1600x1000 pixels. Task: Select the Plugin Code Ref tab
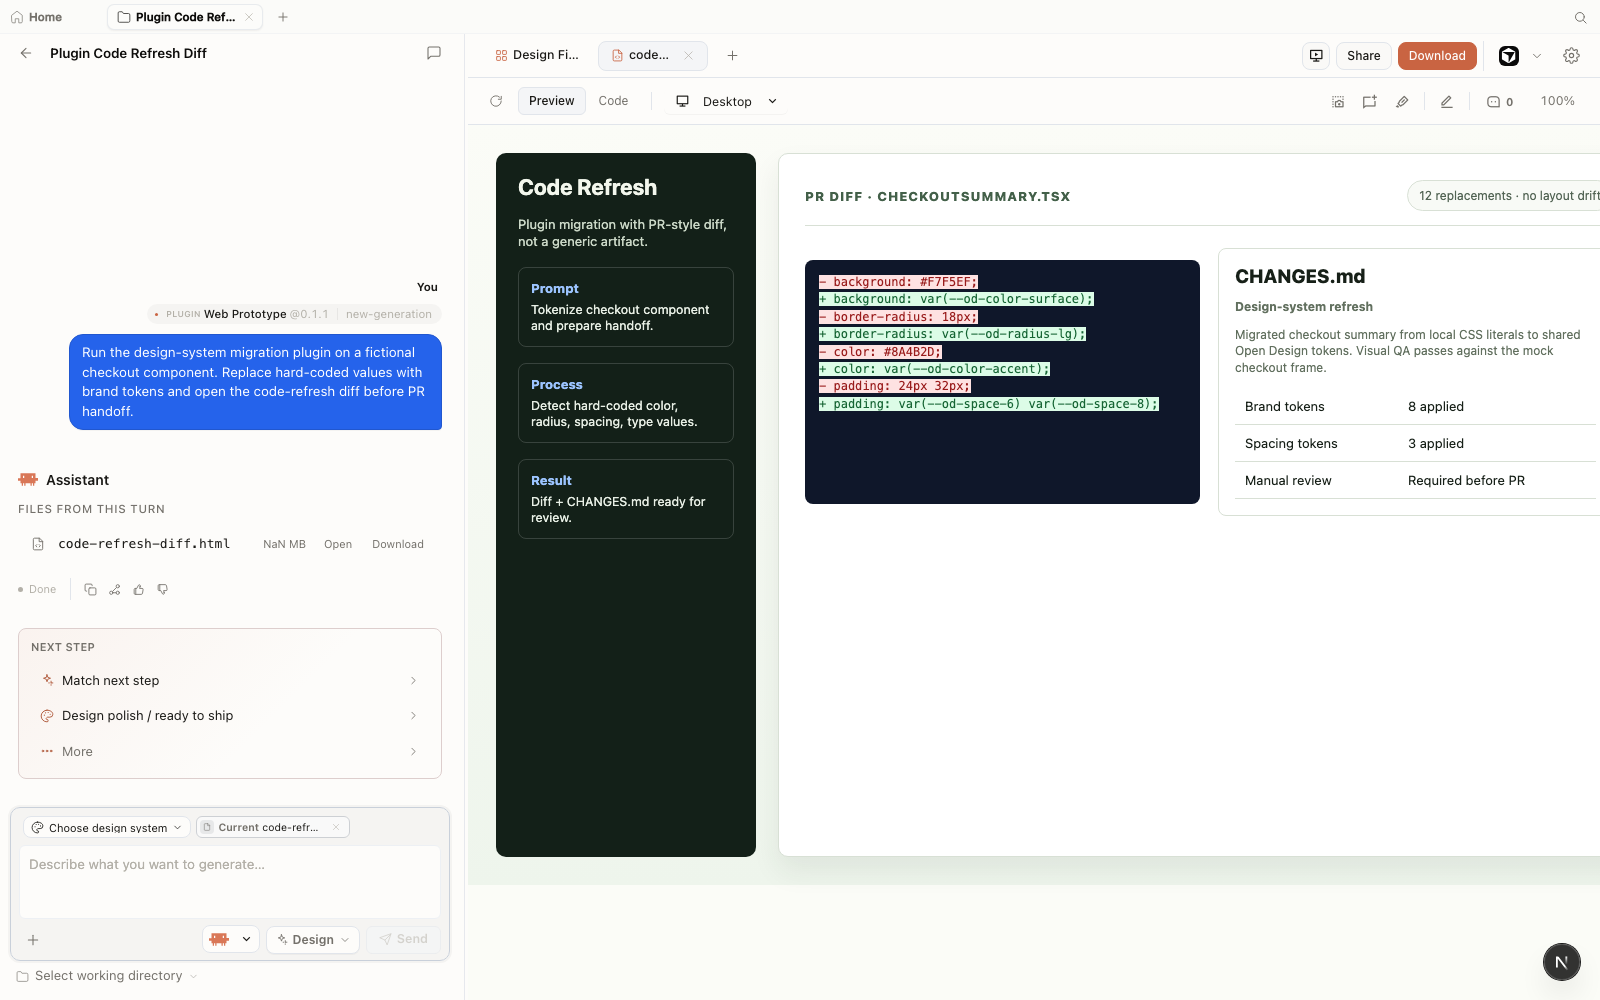pyautogui.click(x=185, y=17)
